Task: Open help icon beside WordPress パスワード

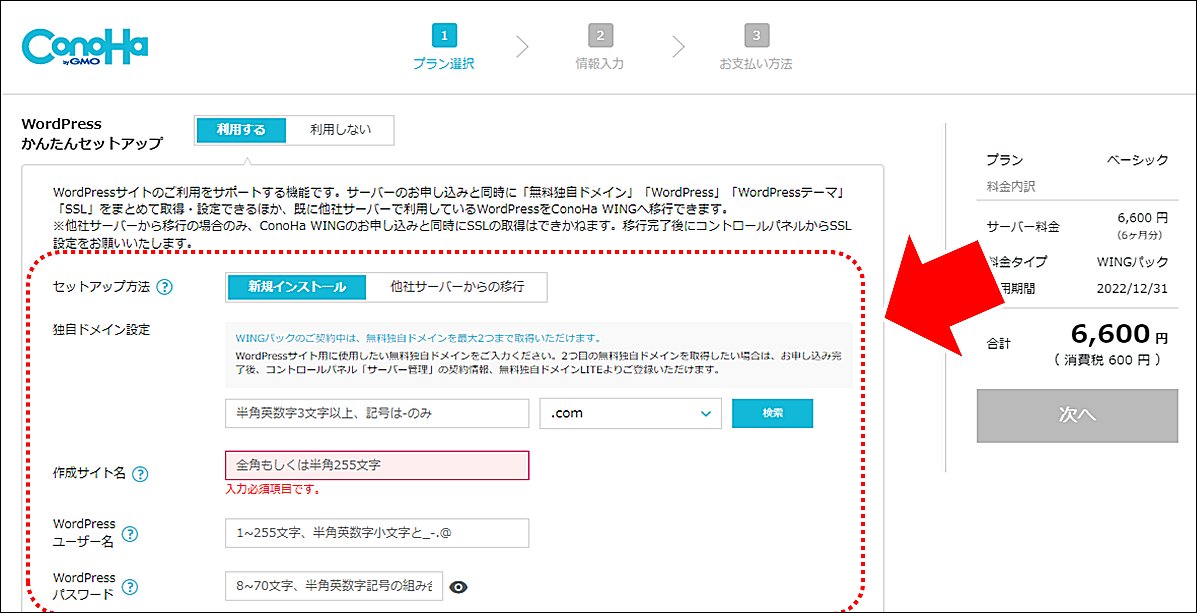Action: pos(131,587)
